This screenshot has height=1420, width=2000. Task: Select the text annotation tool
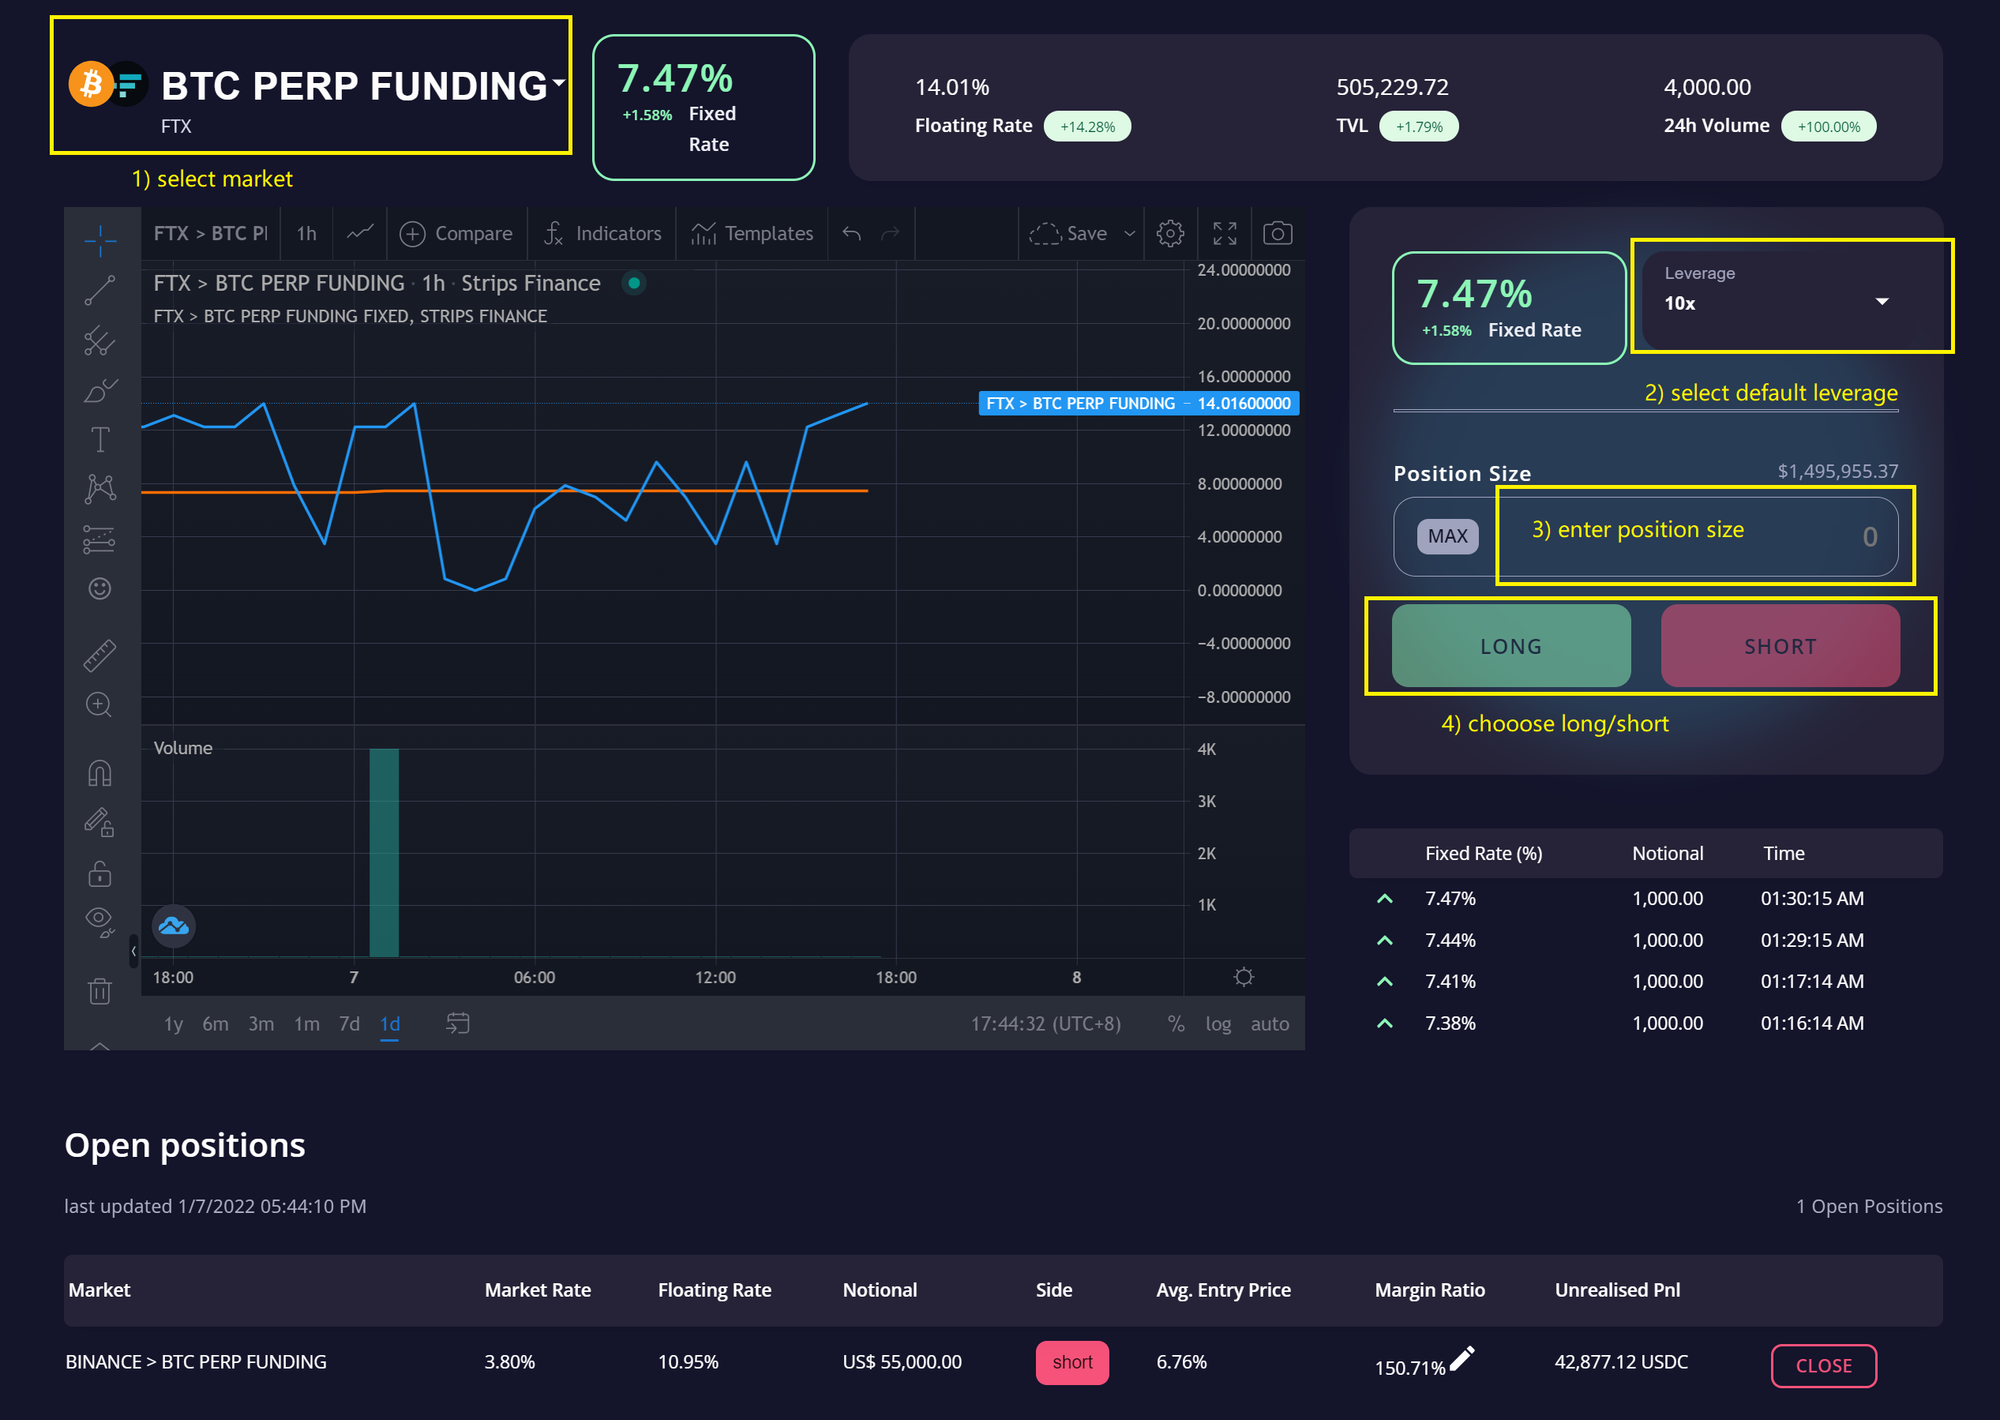click(100, 440)
